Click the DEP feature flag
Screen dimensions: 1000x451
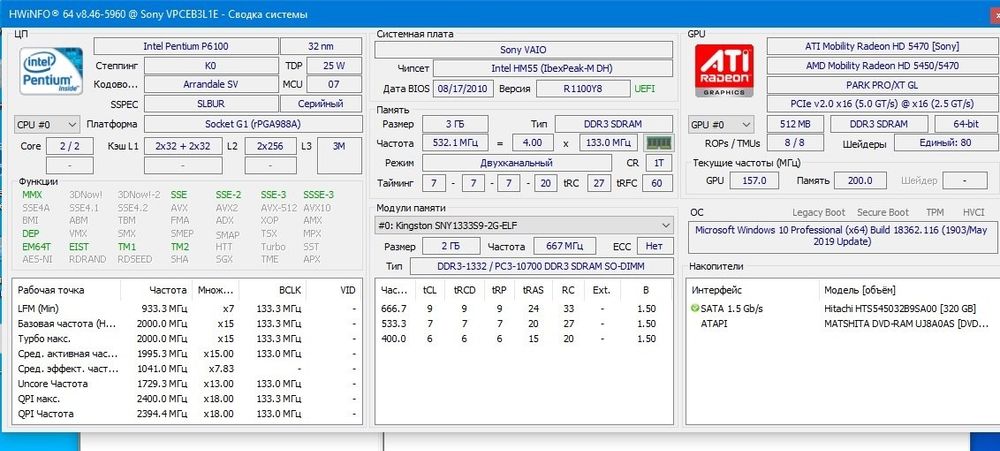[31, 233]
